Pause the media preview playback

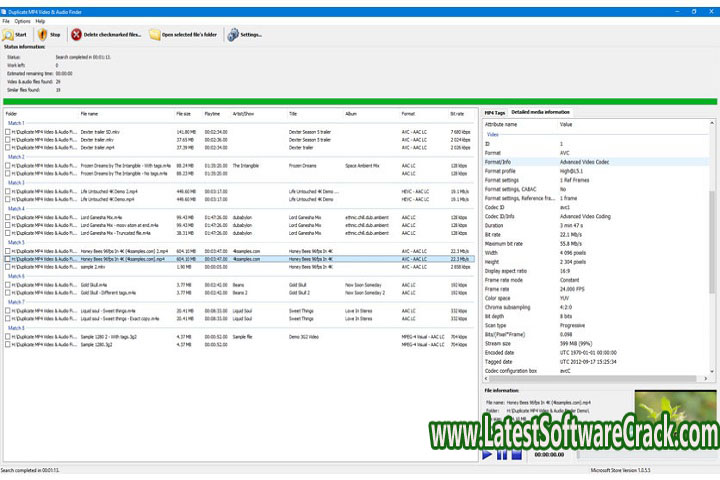[502, 455]
